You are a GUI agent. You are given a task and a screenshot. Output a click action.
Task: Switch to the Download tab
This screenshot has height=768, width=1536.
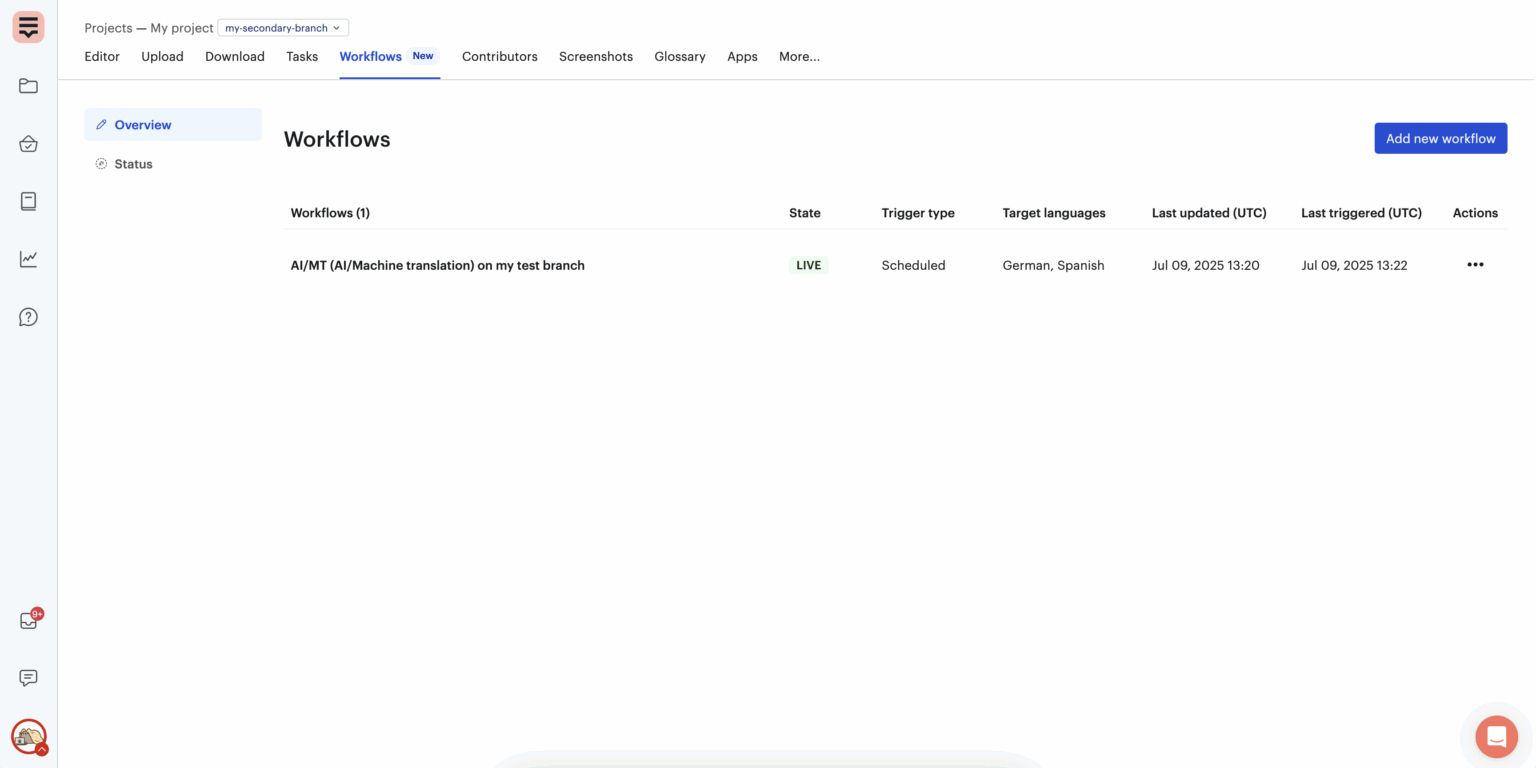(x=235, y=57)
